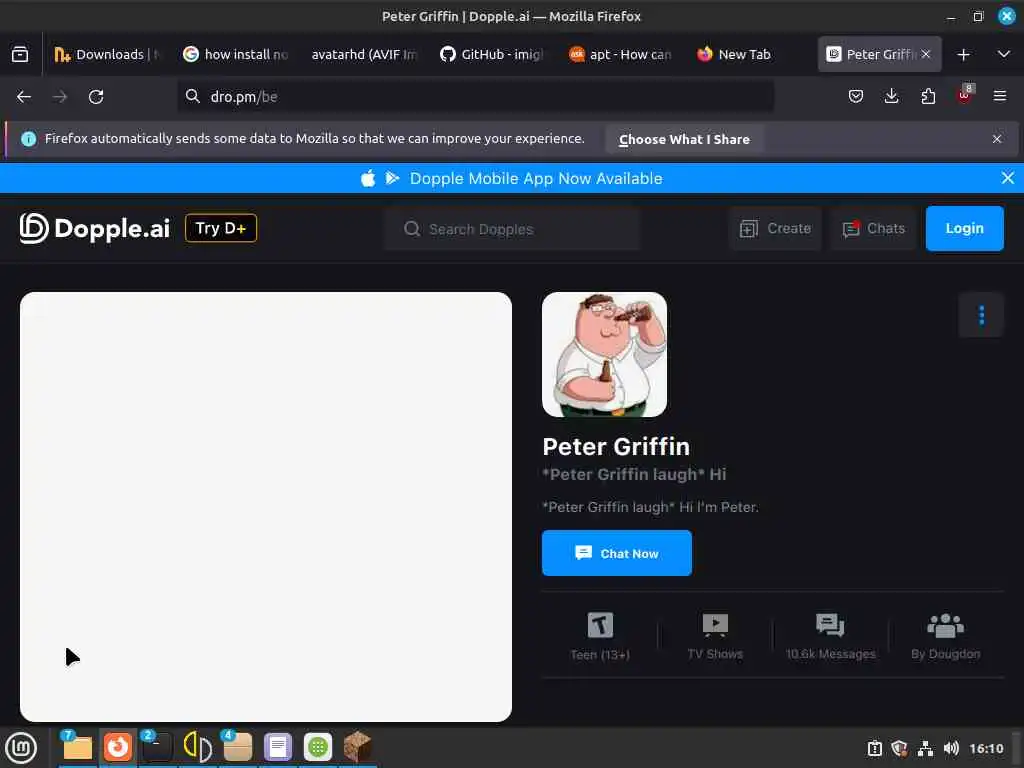Close the blue mobile app banner
Screen dimensions: 1024x768
pyautogui.click(x=1008, y=178)
